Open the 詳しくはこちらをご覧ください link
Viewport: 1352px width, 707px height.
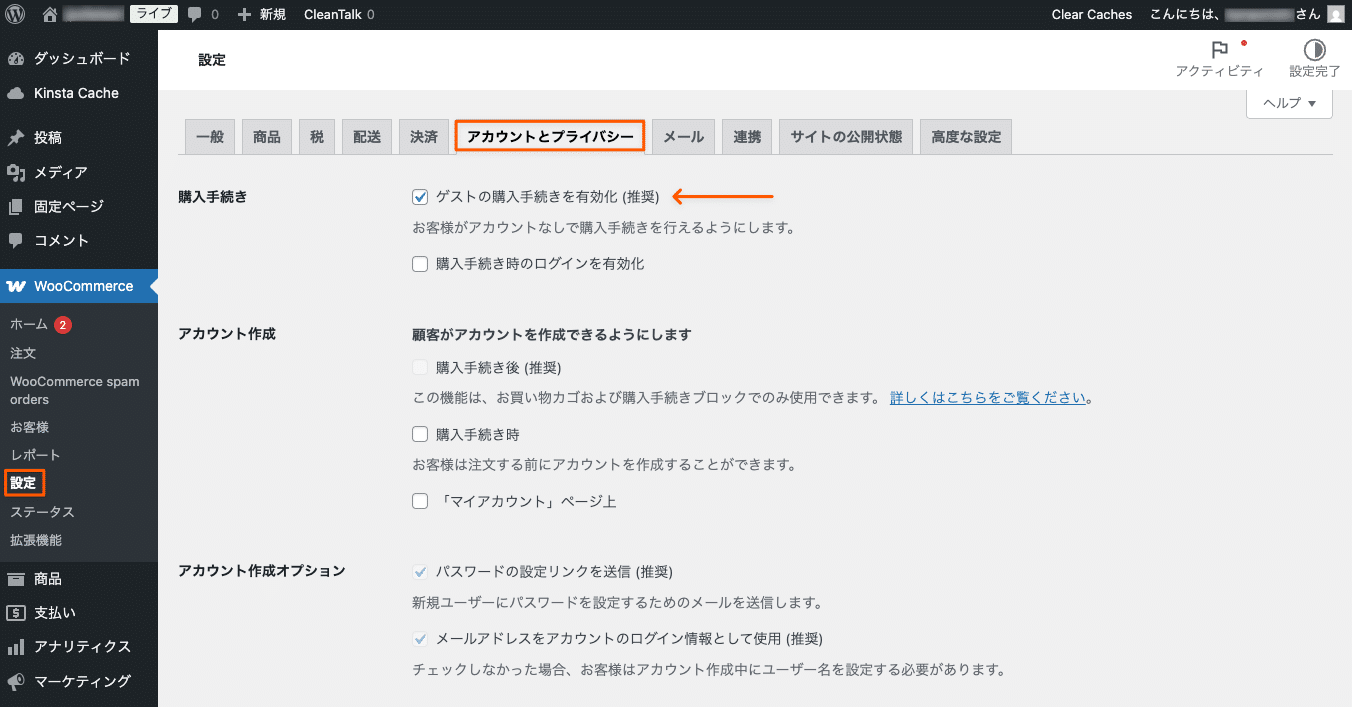tap(988, 397)
